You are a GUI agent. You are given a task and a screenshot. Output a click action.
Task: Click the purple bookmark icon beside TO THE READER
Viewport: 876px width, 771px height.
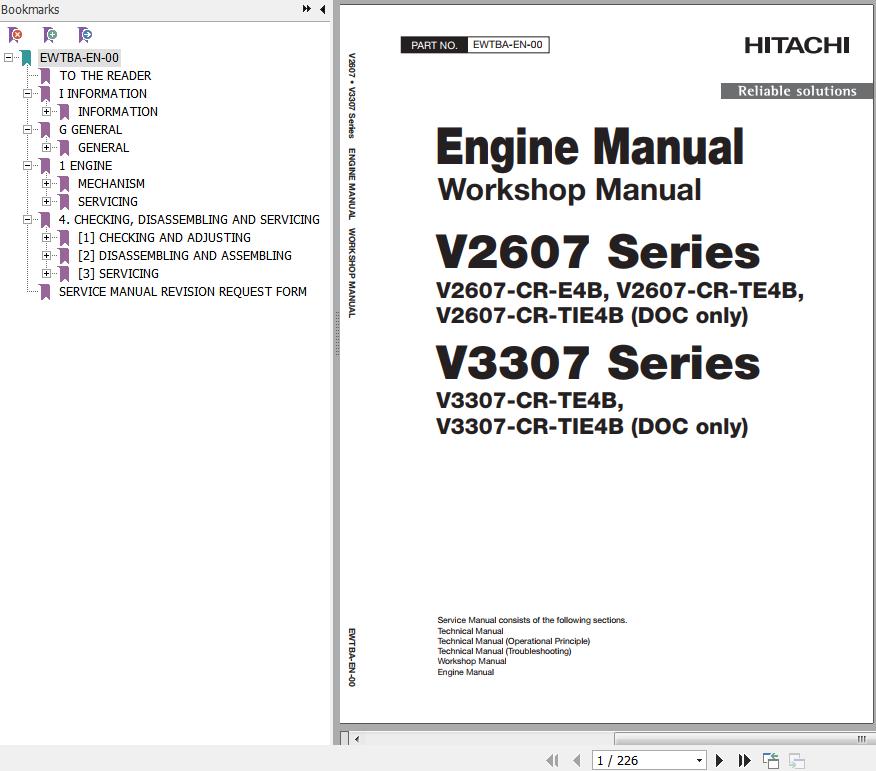(x=45, y=76)
